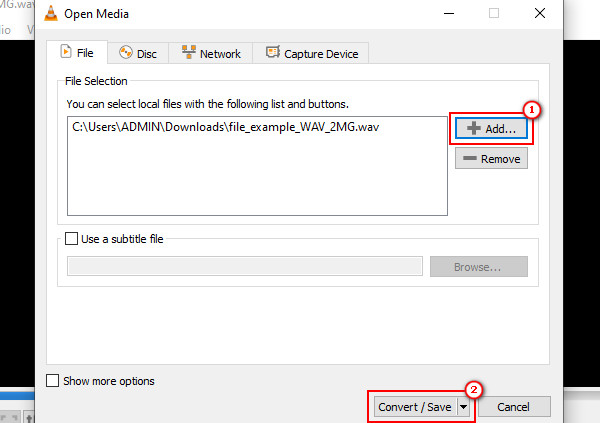Tick the Show more options checkbox
The height and width of the screenshot is (423, 600).
point(52,381)
